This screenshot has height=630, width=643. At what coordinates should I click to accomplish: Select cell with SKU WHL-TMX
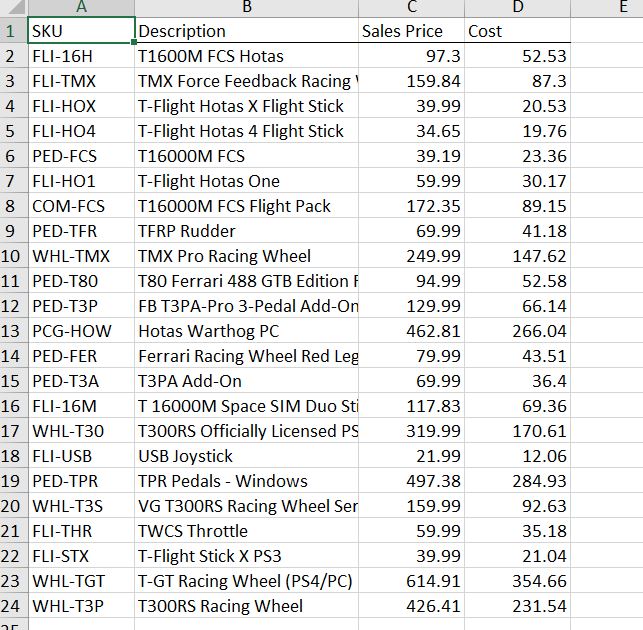coord(81,256)
